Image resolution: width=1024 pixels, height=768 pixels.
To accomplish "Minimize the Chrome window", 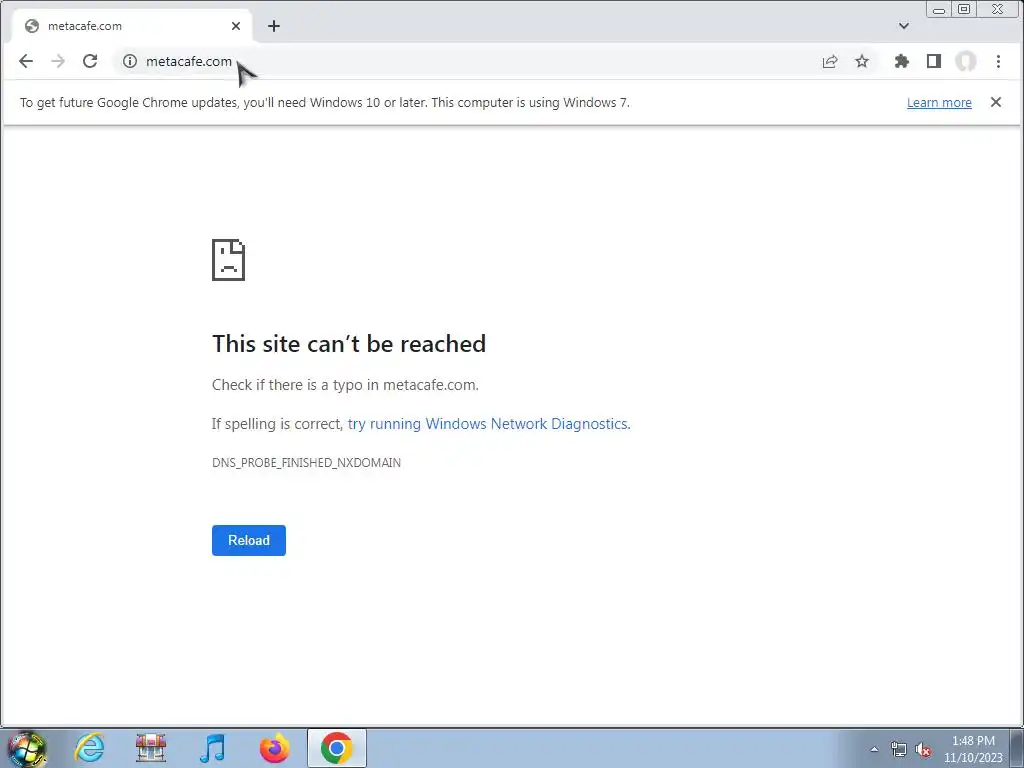I will pos(939,9).
